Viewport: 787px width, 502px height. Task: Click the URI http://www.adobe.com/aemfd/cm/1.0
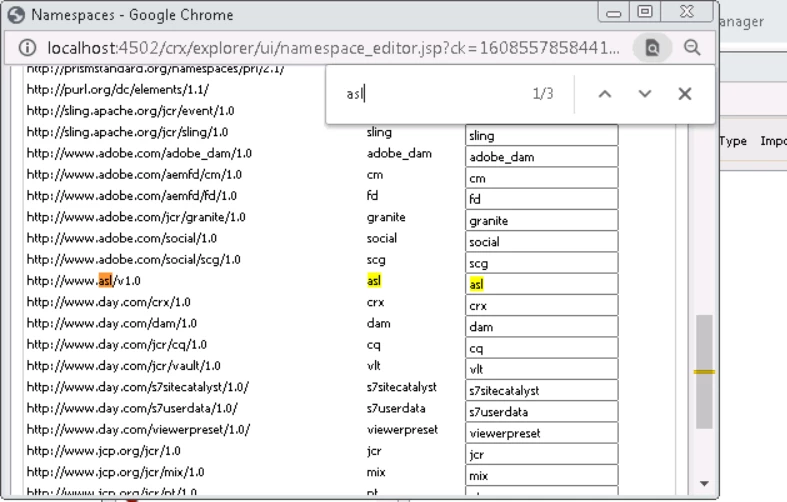pos(134,175)
